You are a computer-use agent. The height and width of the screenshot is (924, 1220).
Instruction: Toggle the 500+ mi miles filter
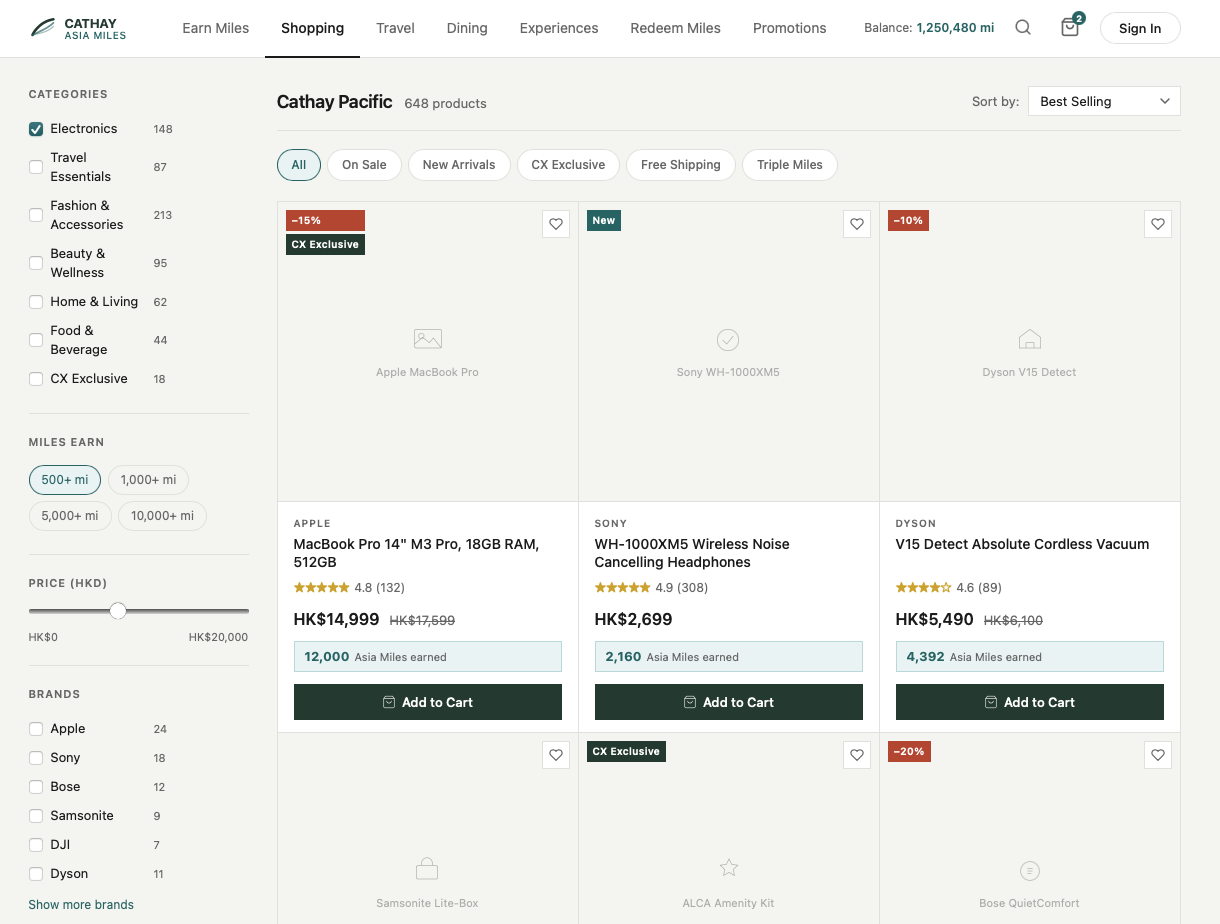65,480
